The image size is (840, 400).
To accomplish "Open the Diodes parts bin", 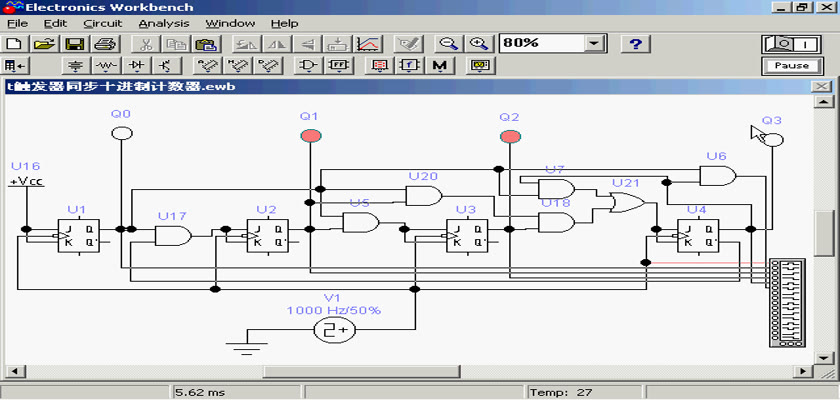I will (x=137, y=66).
